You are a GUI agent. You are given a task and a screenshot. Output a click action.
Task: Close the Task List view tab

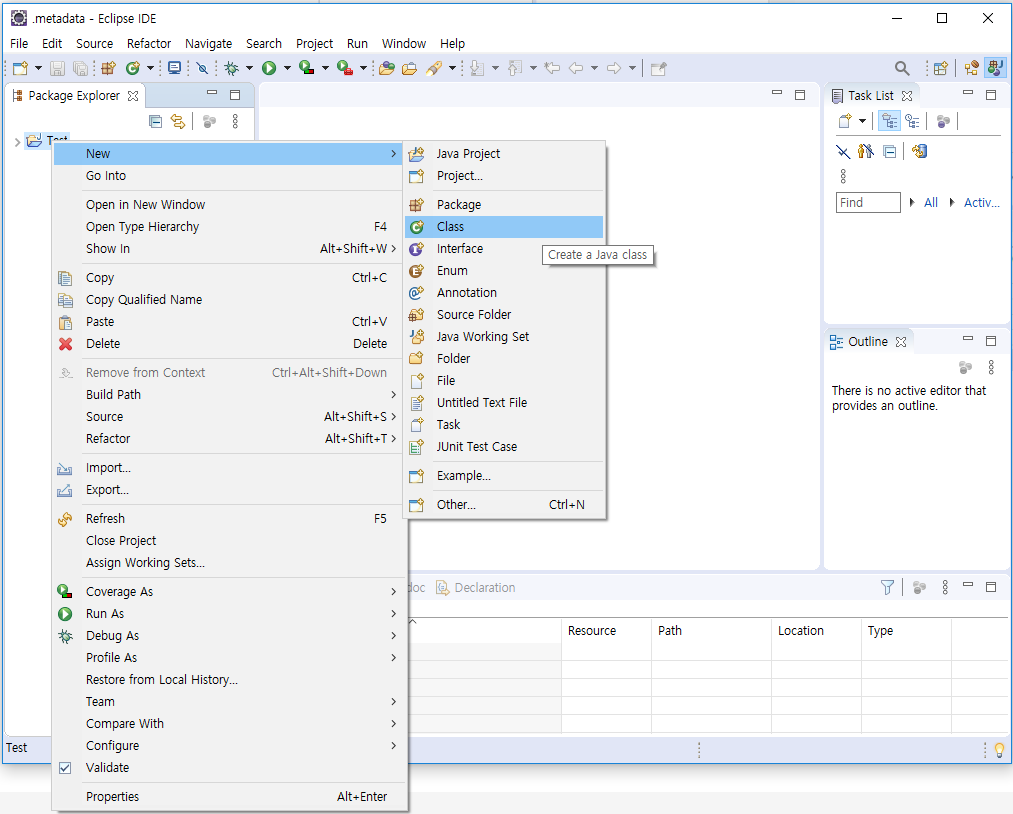tap(907, 96)
